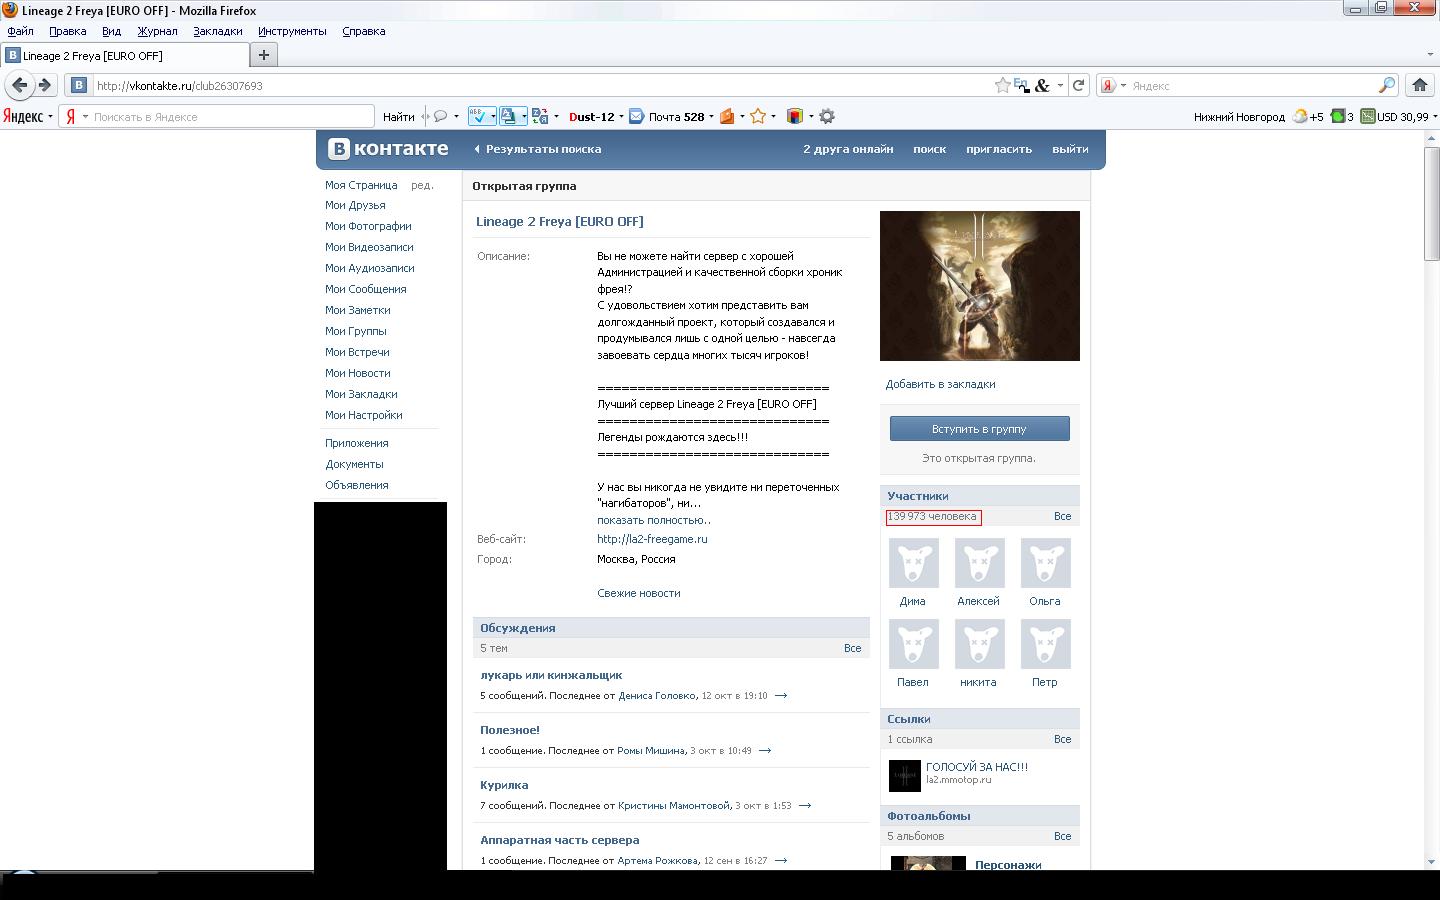Open member Дима's avatar thumbnail
The height and width of the screenshot is (900, 1440).
(x=913, y=563)
